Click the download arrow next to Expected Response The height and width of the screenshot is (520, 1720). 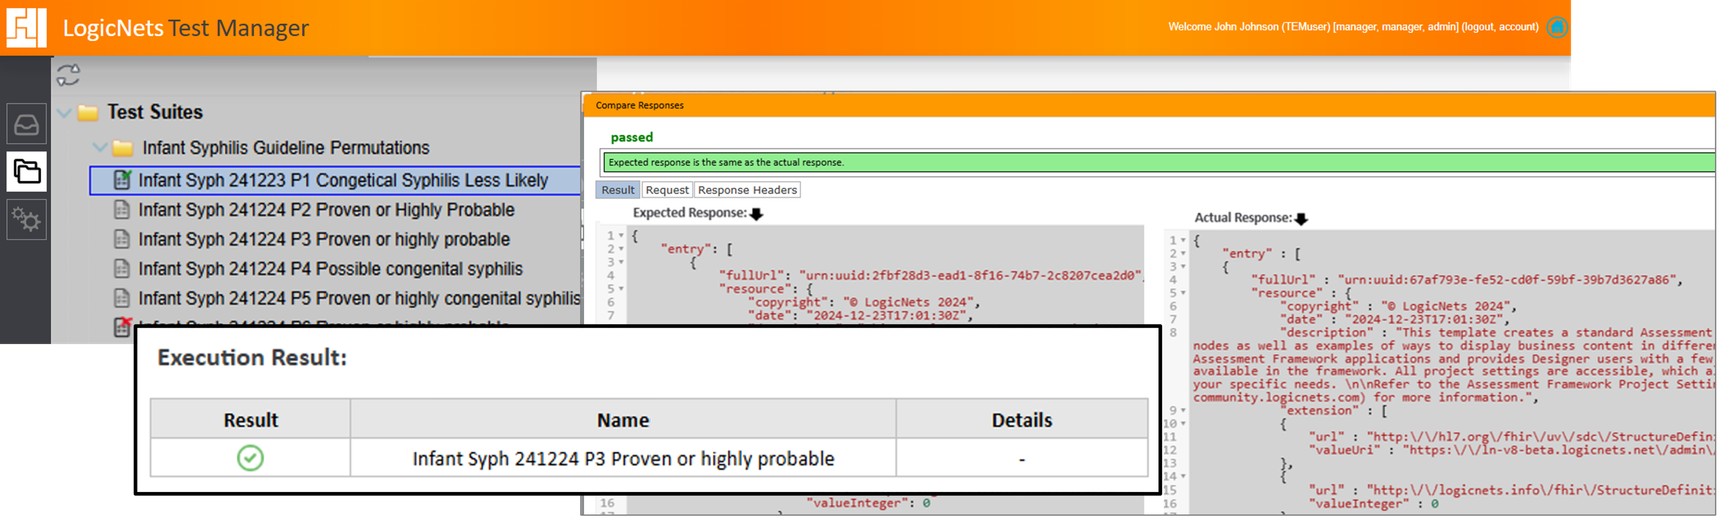(x=756, y=214)
